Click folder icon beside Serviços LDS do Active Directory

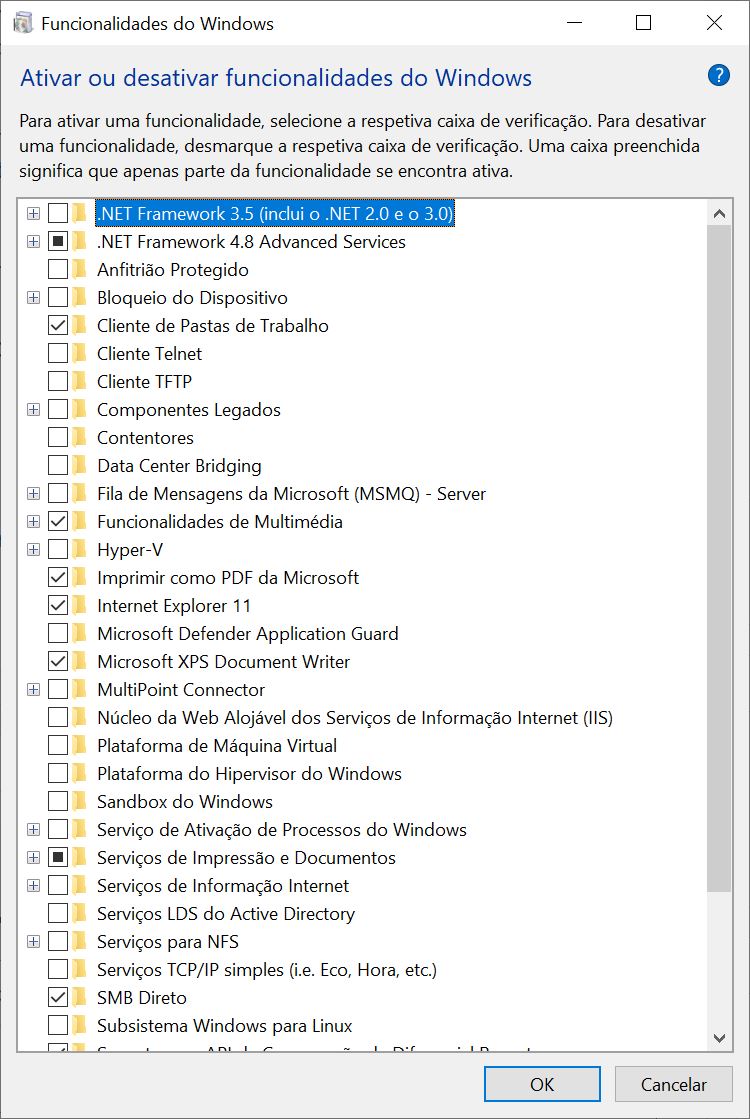(78, 913)
